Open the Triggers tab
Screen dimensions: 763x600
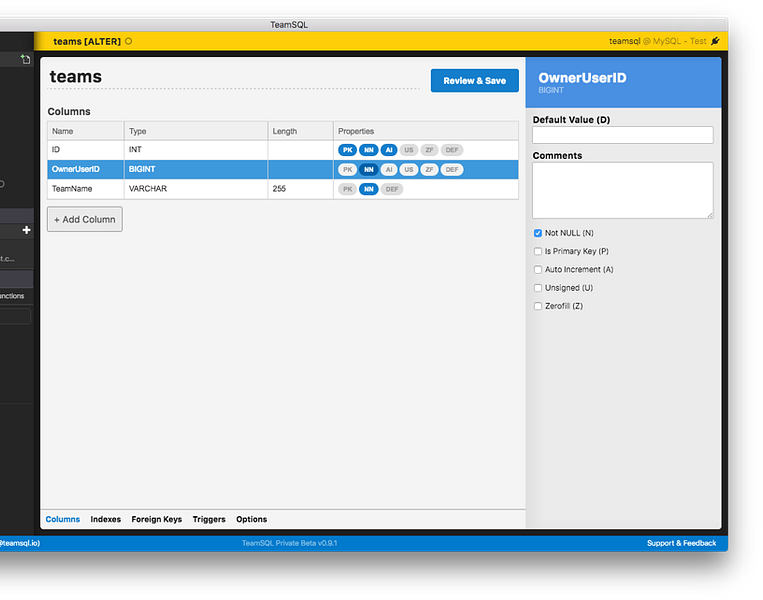(209, 519)
